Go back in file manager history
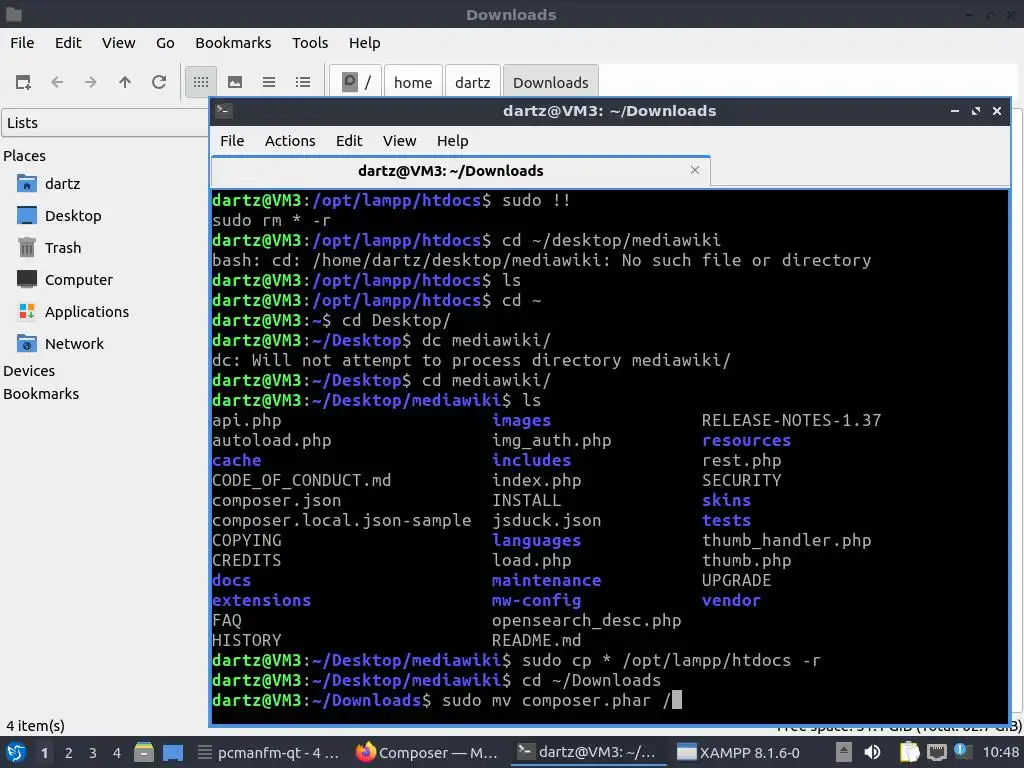The image size is (1024, 768). [x=57, y=82]
